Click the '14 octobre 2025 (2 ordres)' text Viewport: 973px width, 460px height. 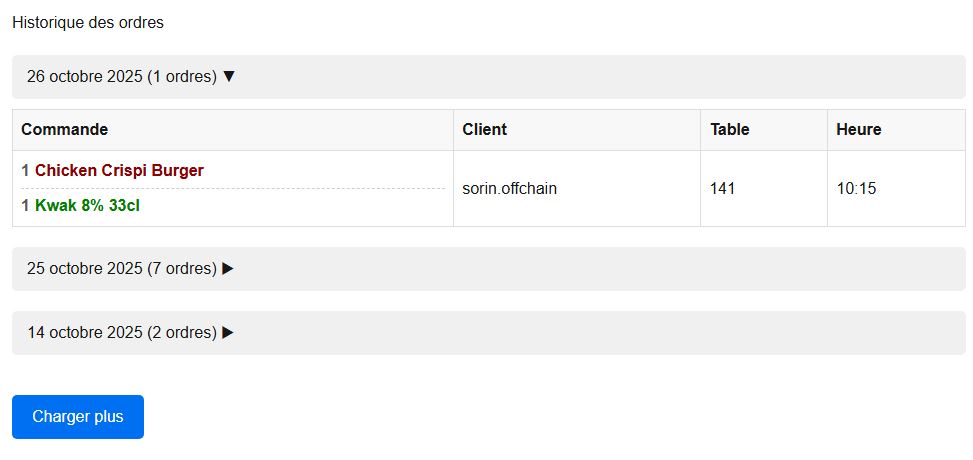point(121,333)
